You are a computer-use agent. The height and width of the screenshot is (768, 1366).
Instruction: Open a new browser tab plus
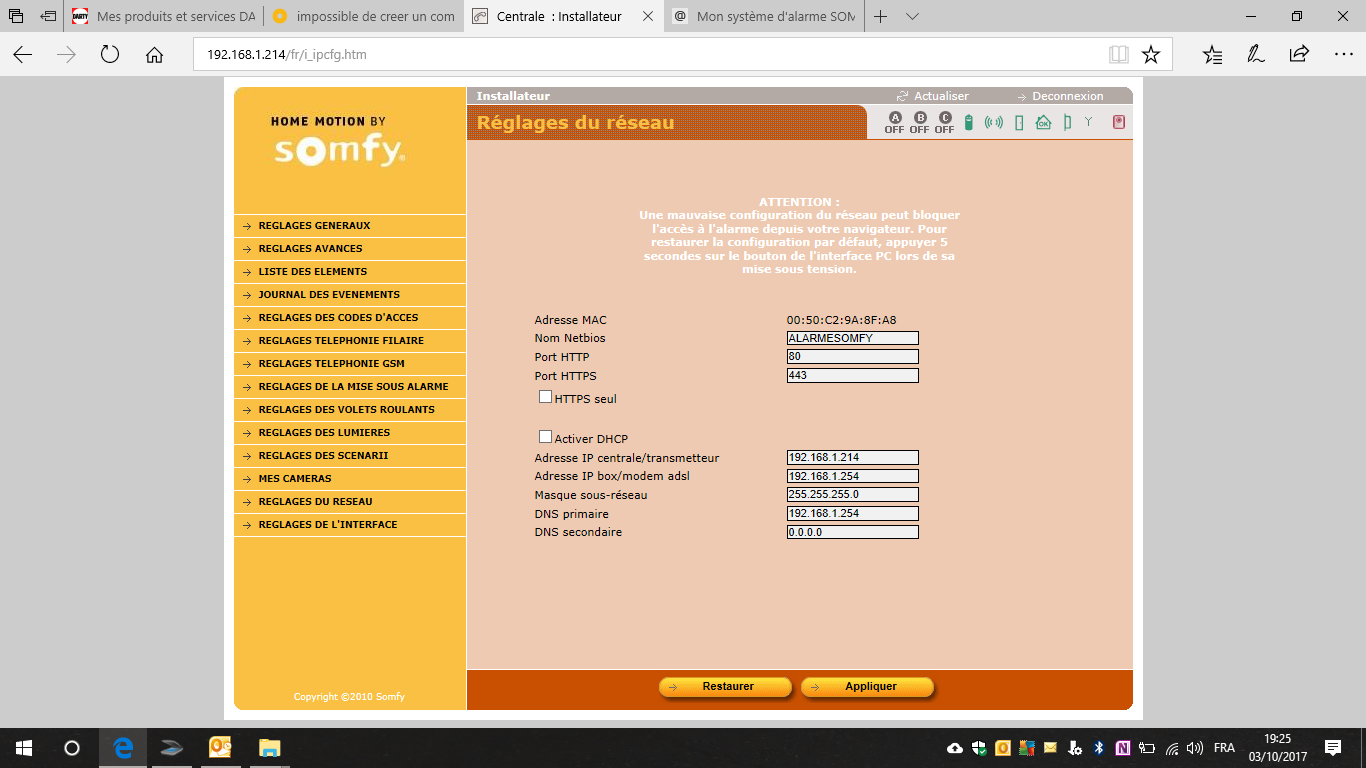point(881,17)
